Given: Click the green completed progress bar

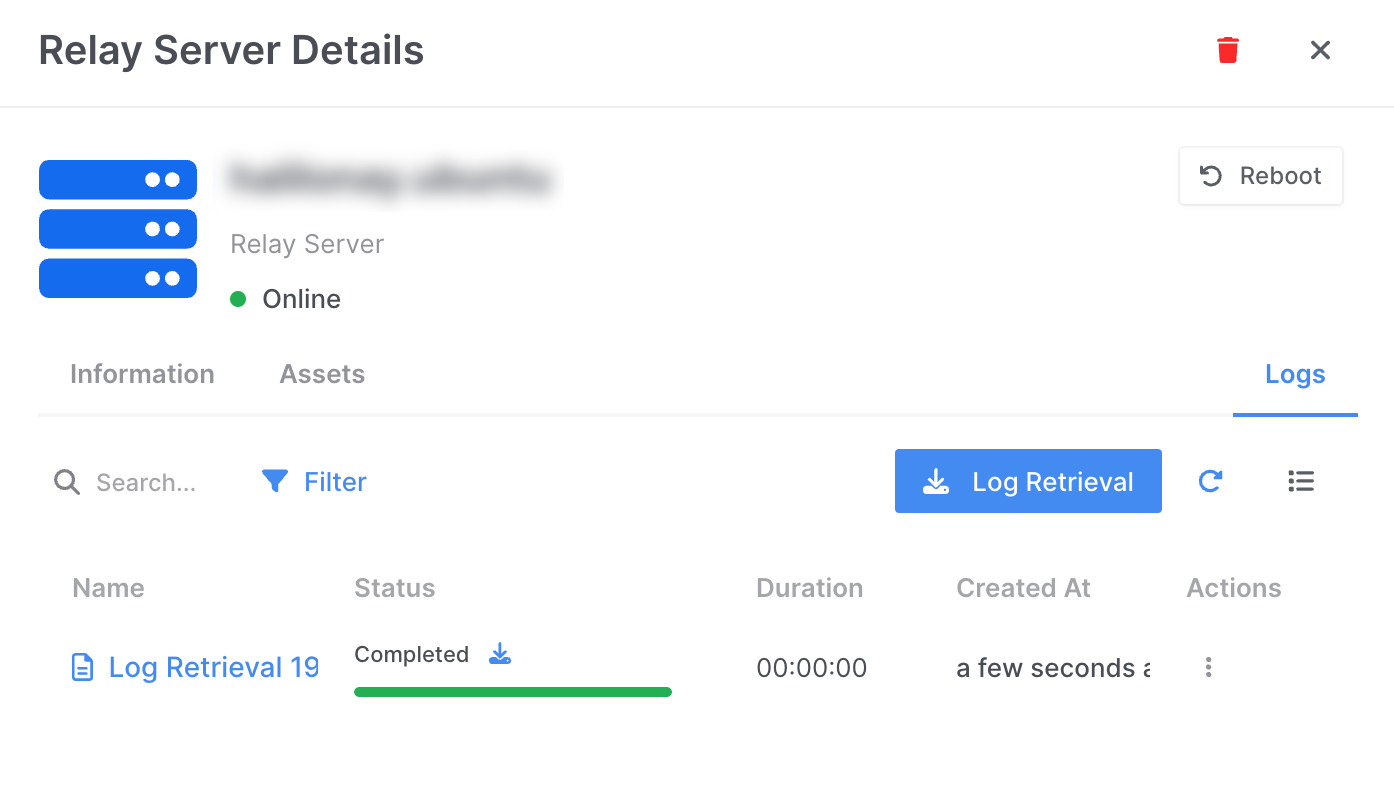Looking at the screenshot, I should coord(512,692).
